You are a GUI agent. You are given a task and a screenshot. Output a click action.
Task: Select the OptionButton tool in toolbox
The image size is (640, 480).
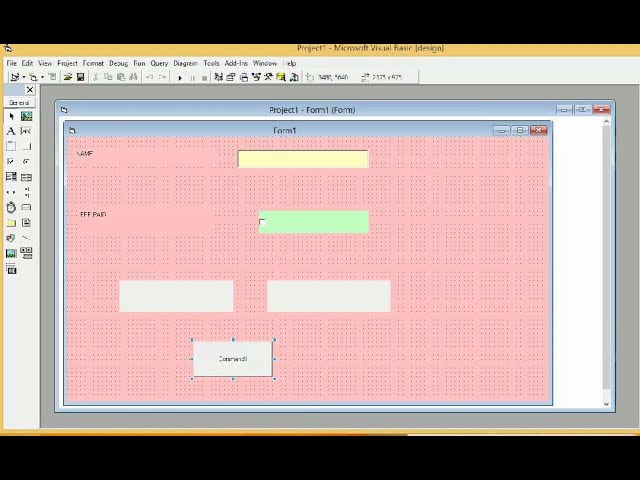pyautogui.click(x=26, y=162)
